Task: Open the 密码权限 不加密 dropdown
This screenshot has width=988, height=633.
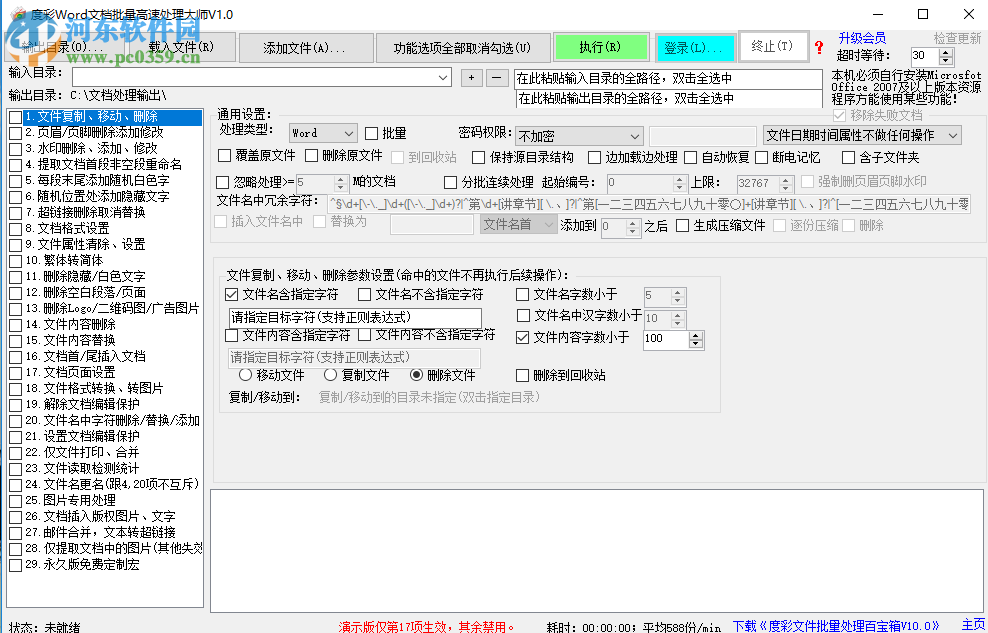Action: 578,134
